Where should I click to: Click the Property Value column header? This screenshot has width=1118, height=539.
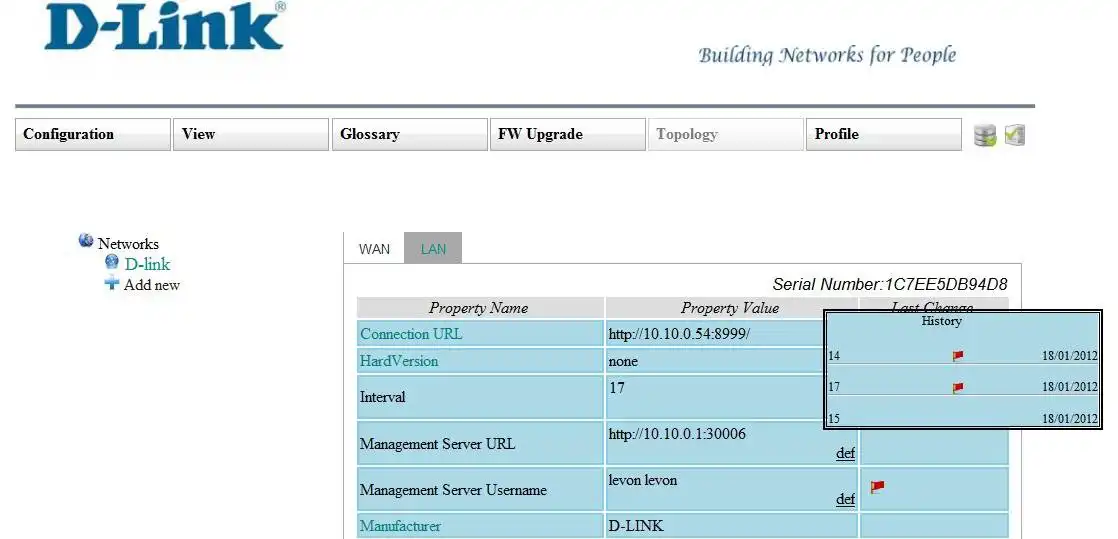coord(730,308)
